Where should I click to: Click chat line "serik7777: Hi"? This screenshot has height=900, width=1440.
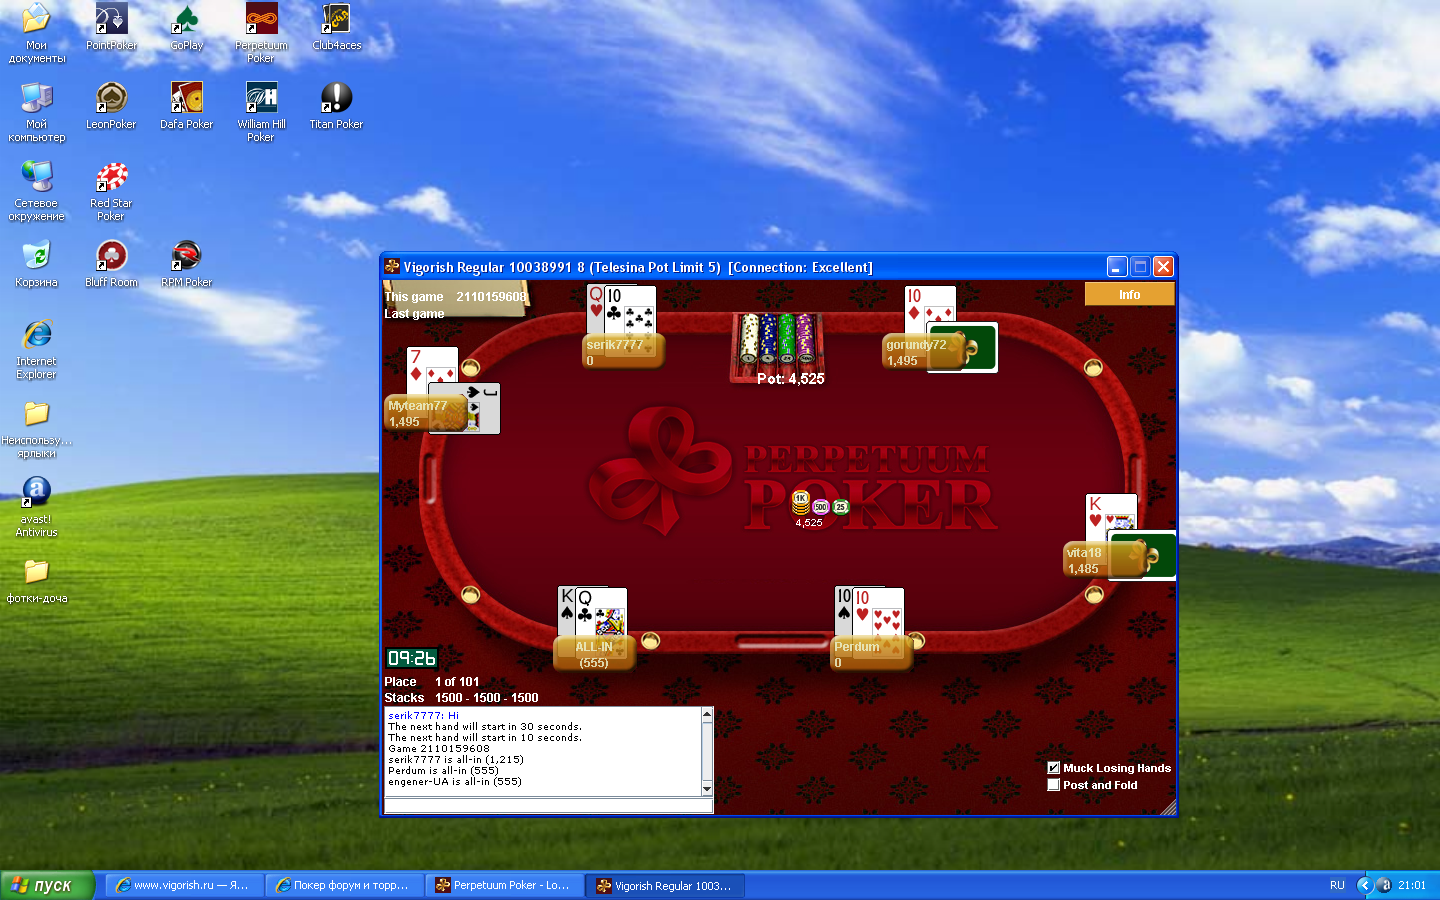pyautogui.click(x=424, y=715)
